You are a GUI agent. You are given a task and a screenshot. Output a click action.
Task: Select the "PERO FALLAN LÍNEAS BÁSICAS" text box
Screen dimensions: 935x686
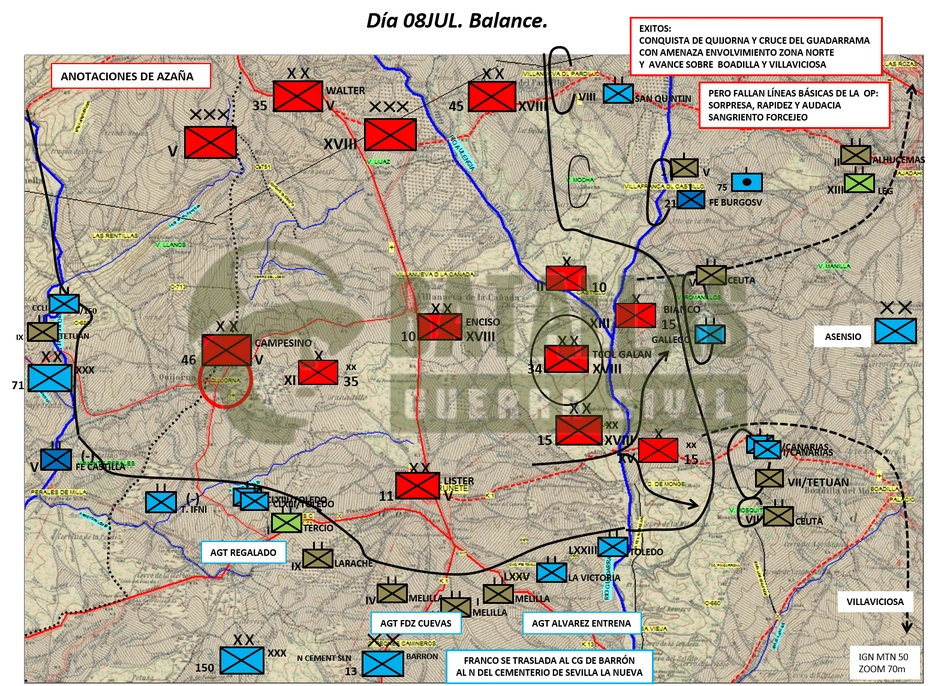[794, 105]
